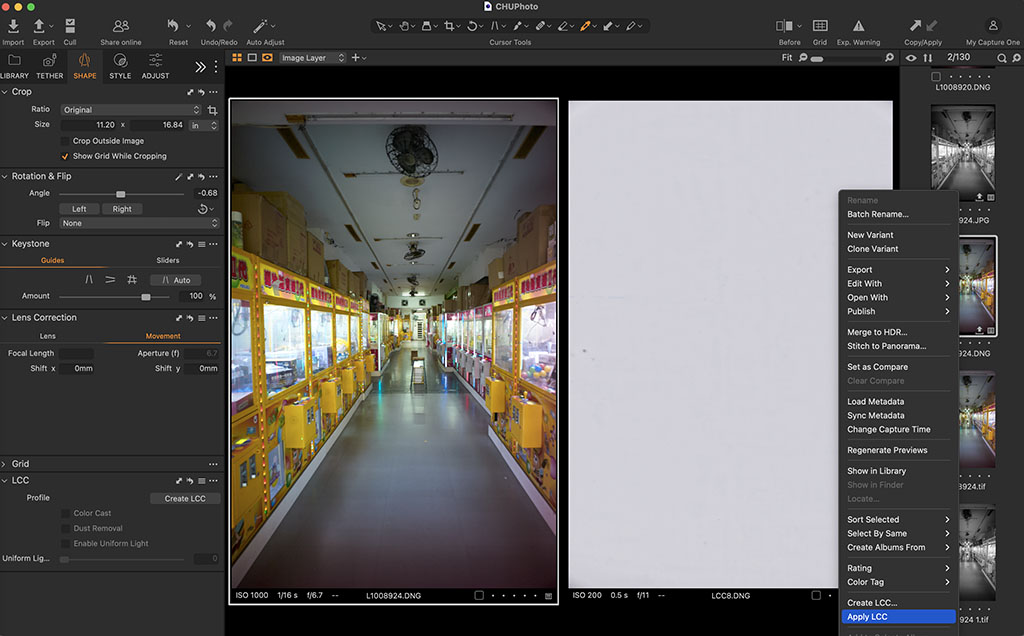Enable the Exposure Warning icon

coord(858,27)
